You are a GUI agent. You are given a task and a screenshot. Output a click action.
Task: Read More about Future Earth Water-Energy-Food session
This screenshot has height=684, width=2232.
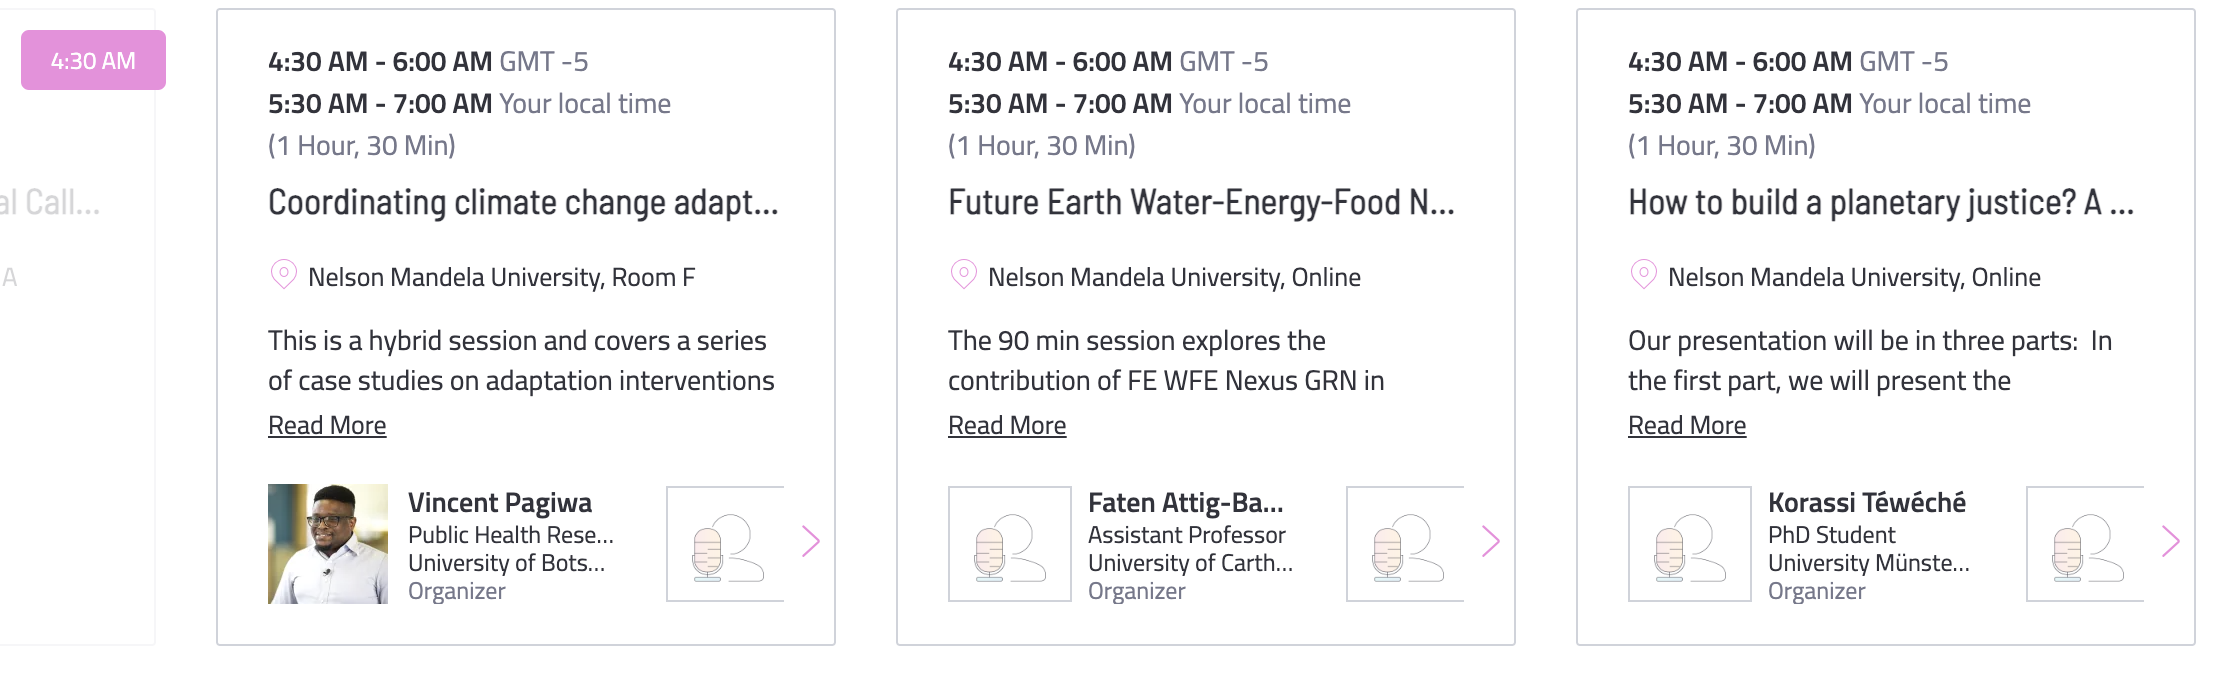pyautogui.click(x=1007, y=425)
